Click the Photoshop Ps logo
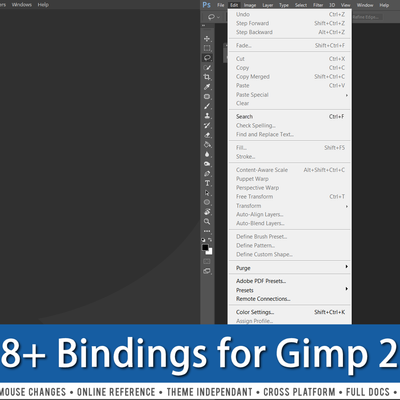This screenshot has width=400, height=400. 207,5
